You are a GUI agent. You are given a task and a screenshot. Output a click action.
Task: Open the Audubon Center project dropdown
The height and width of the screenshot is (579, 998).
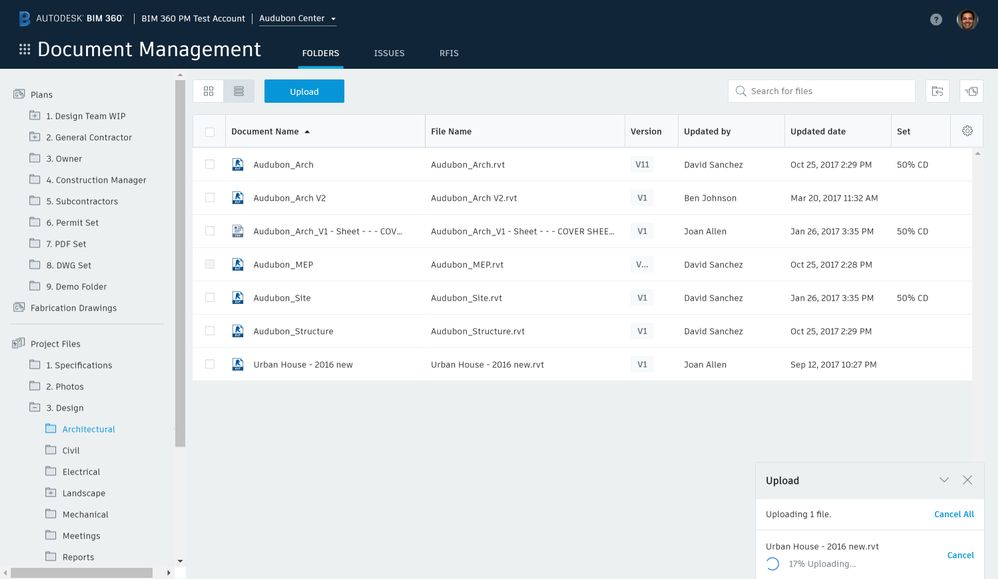click(297, 18)
